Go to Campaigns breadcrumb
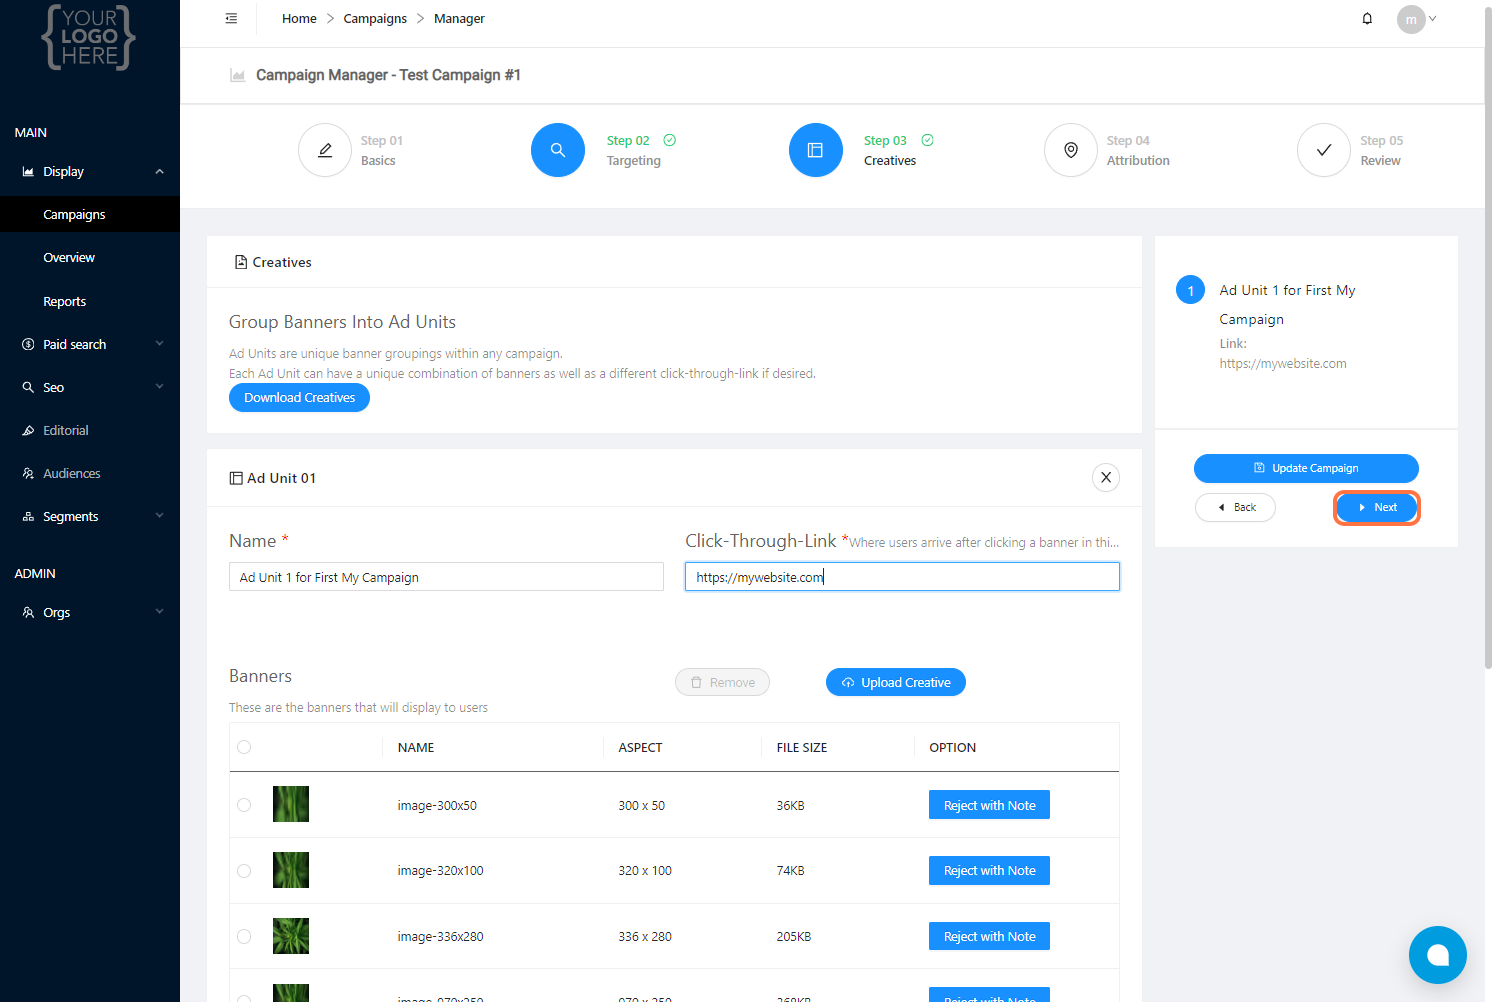 375,19
